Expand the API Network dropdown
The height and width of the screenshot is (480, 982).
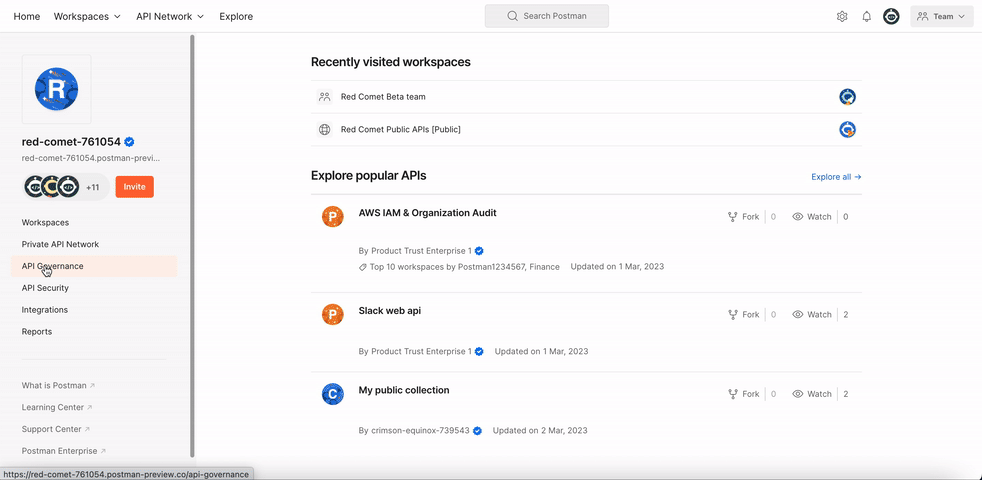coord(170,16)
